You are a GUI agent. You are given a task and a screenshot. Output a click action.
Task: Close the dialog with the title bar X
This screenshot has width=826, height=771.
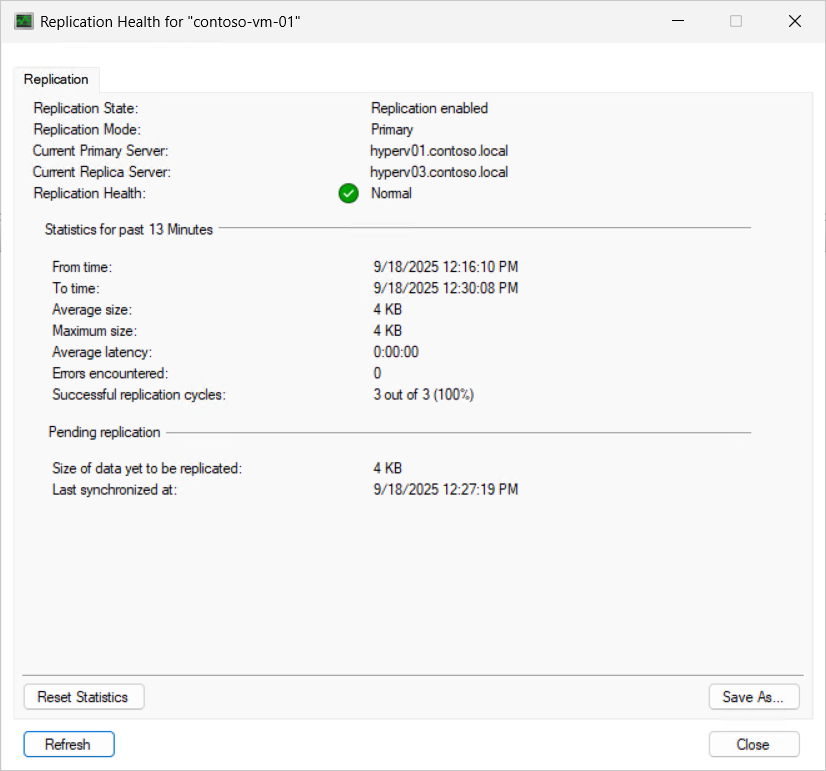pyautogui.click(x=794, y=21)
